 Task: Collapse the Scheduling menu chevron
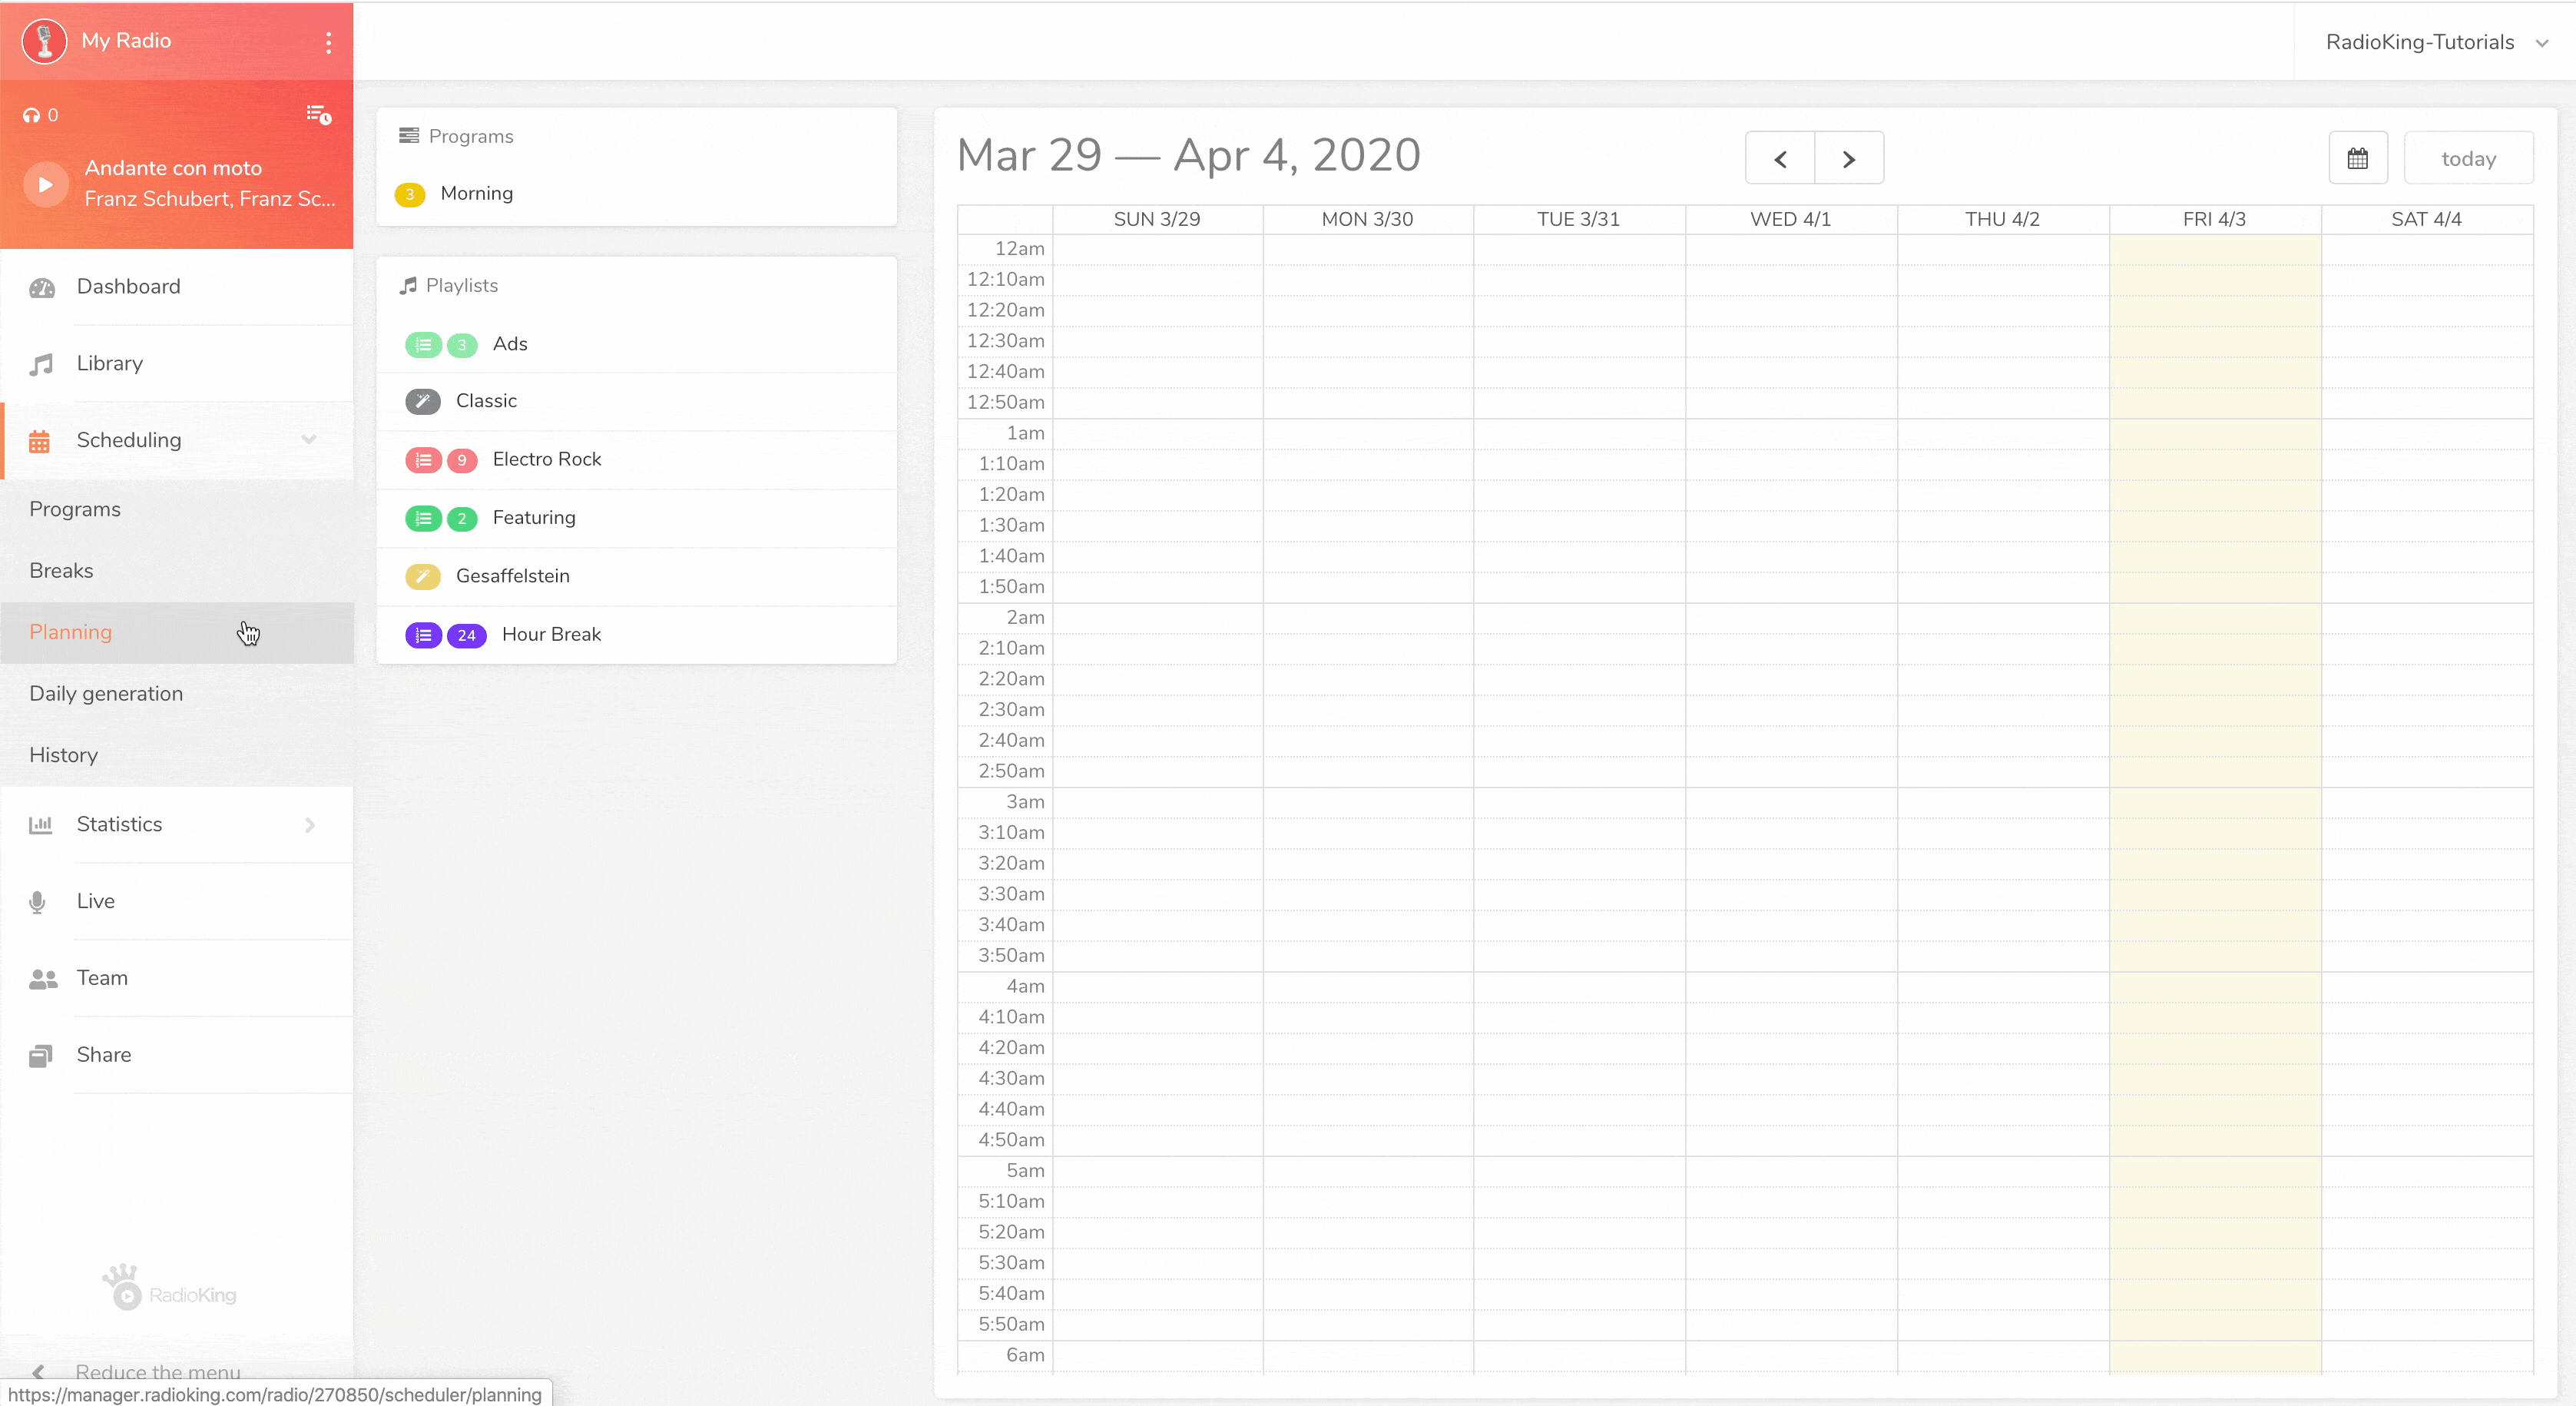(x=309, y=440)
